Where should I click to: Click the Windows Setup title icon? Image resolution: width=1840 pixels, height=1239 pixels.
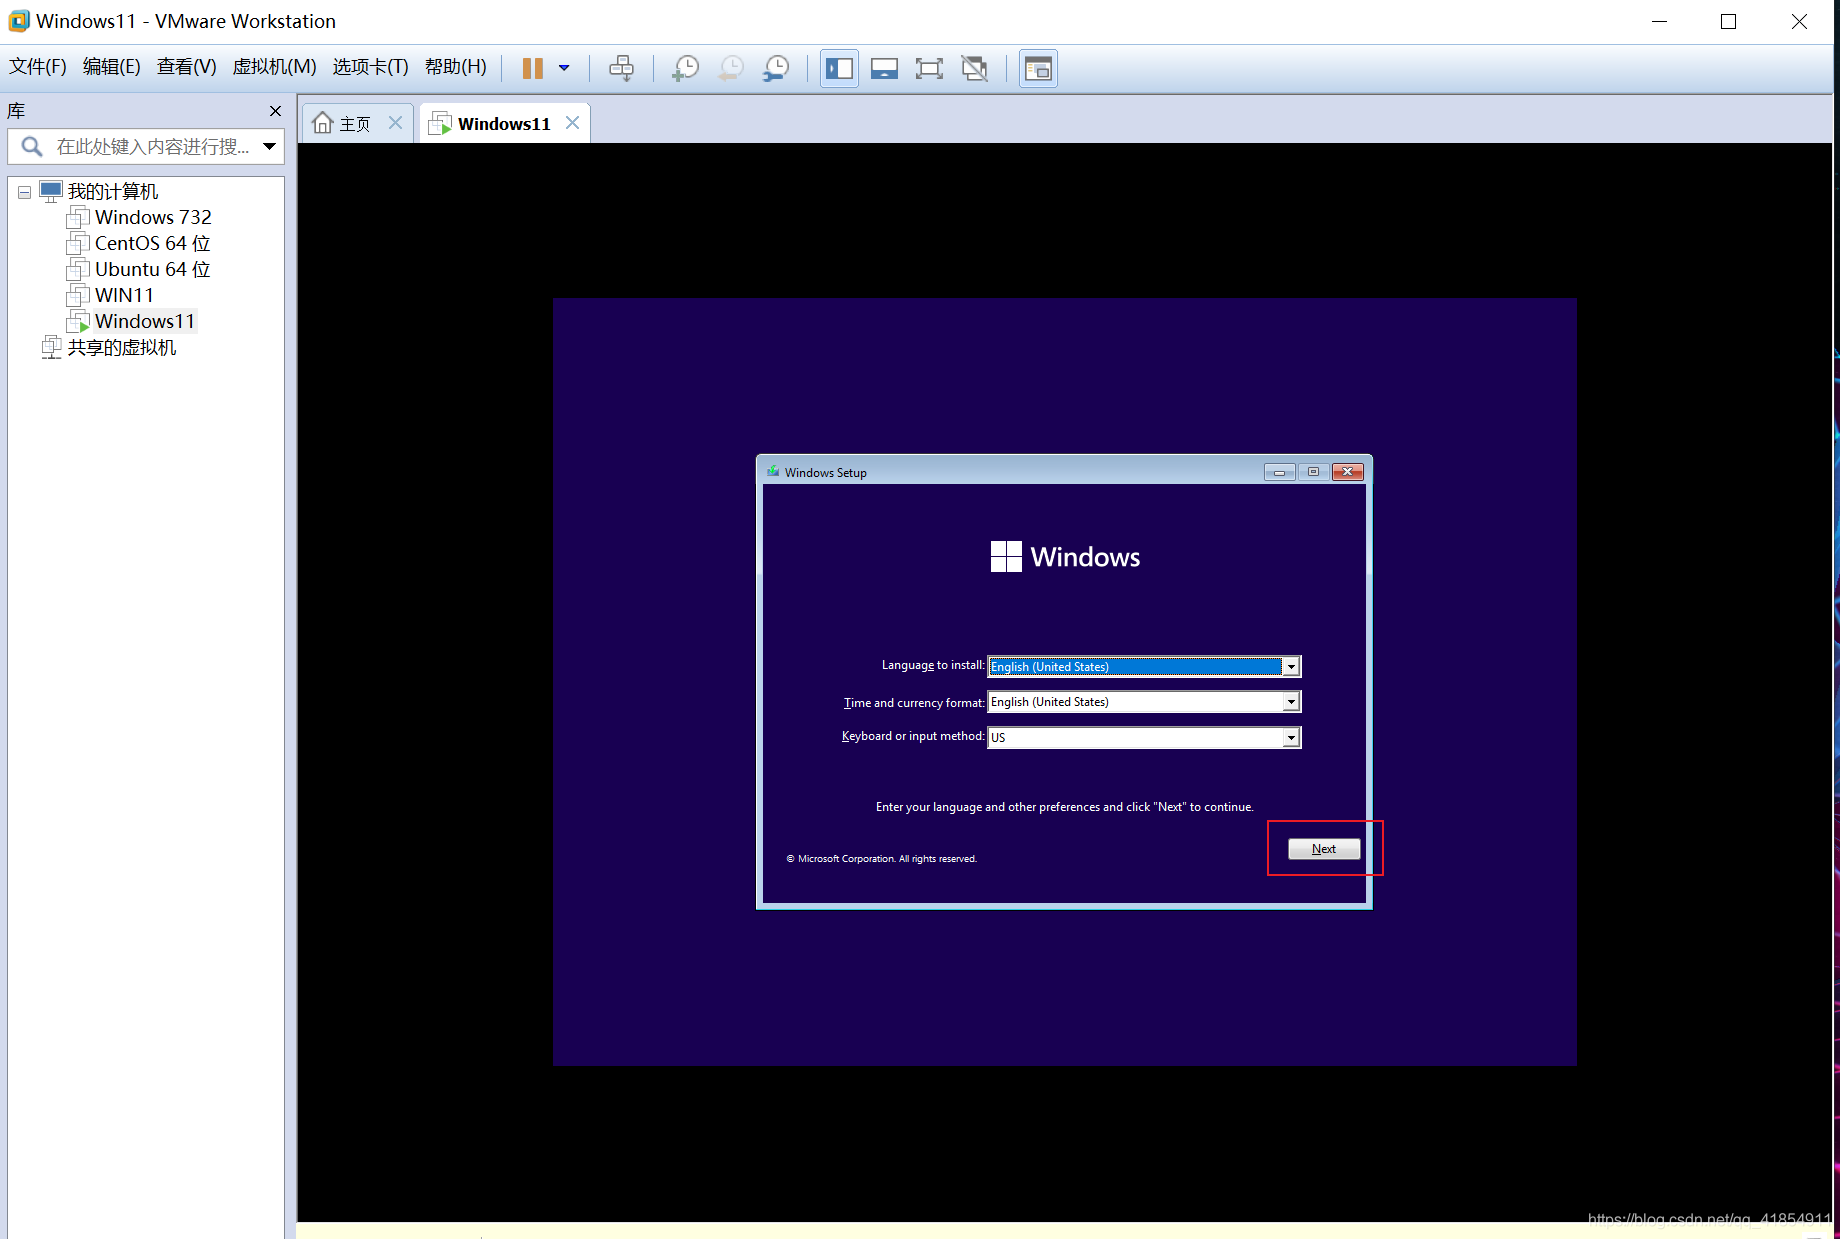coord(773,472)
